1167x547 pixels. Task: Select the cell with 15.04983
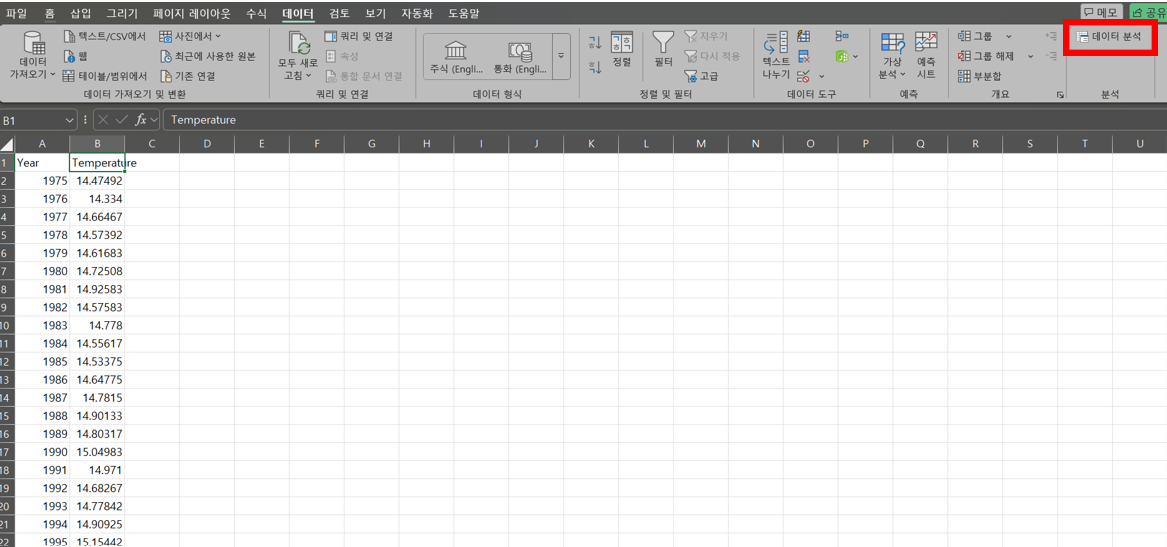[x=97, y=452]
